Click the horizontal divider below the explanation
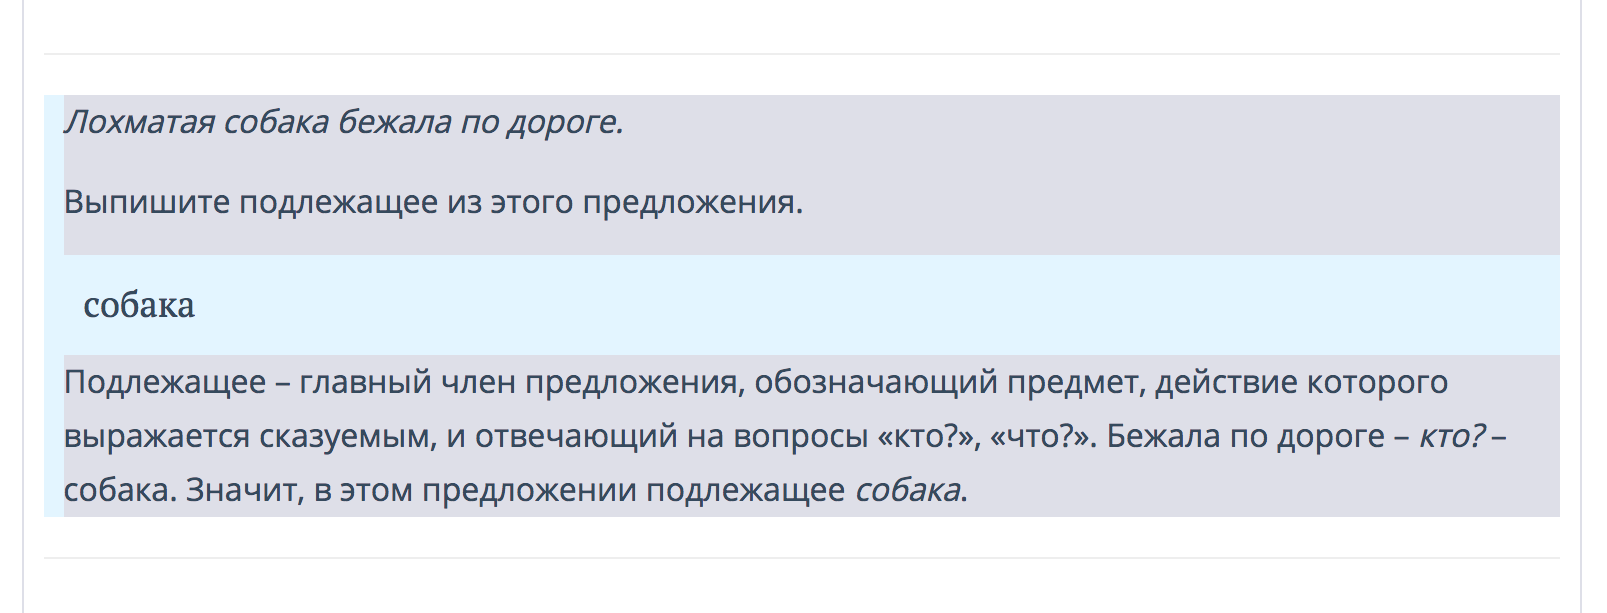The width and height of the screenshot is (1607, 613). (802, 558)
